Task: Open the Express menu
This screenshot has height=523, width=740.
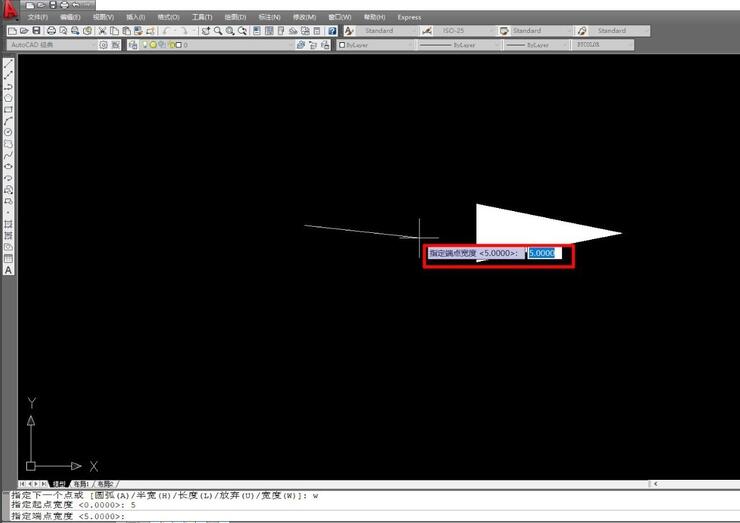Action: coord(409,17)
